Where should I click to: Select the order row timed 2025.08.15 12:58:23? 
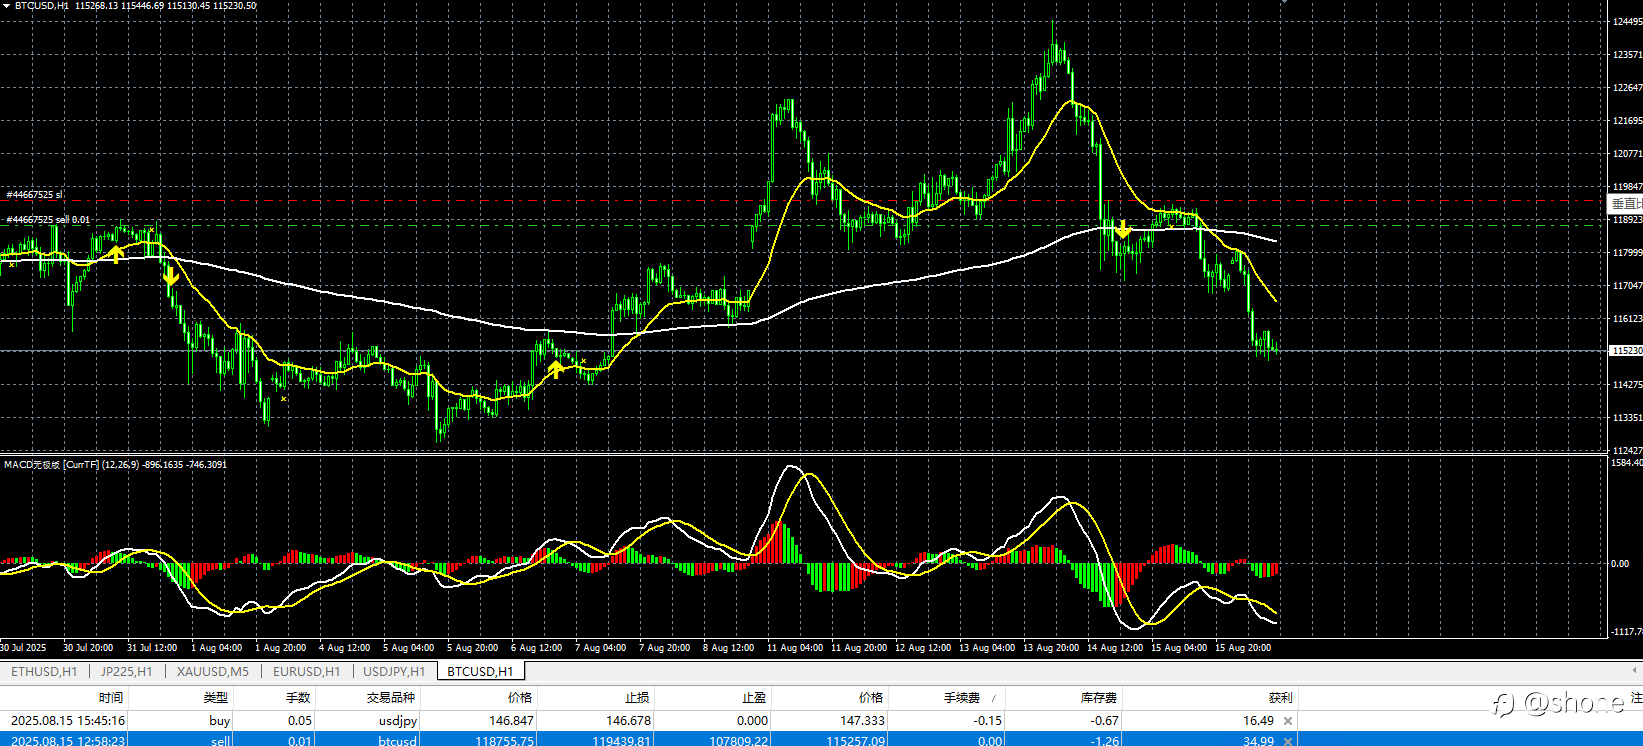648,740
